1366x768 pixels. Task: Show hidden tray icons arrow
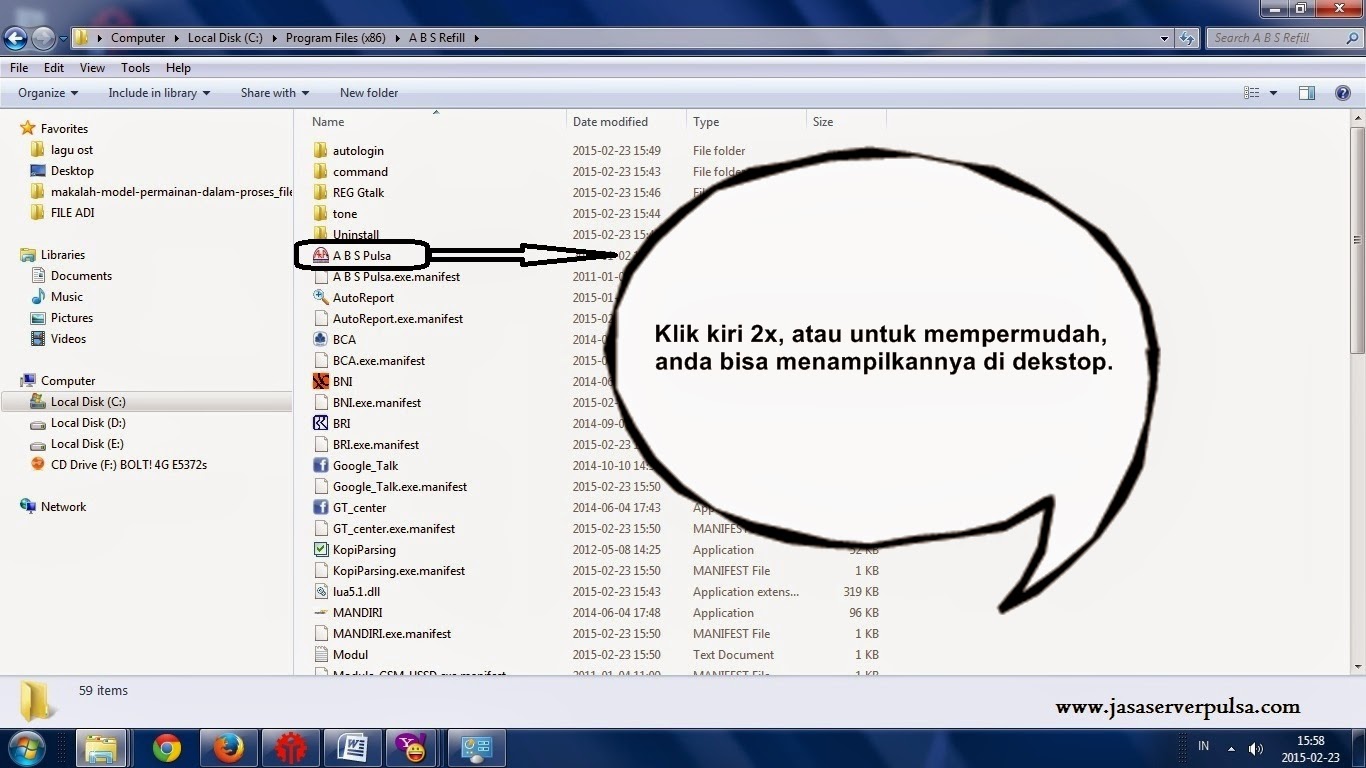pos(1230,748)
